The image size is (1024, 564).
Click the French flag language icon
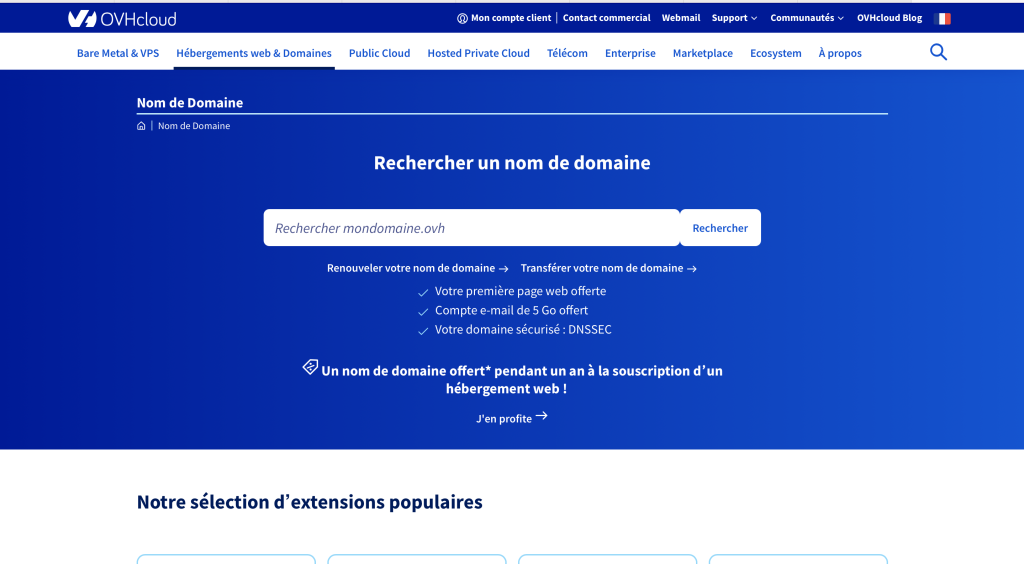point(942,19)
